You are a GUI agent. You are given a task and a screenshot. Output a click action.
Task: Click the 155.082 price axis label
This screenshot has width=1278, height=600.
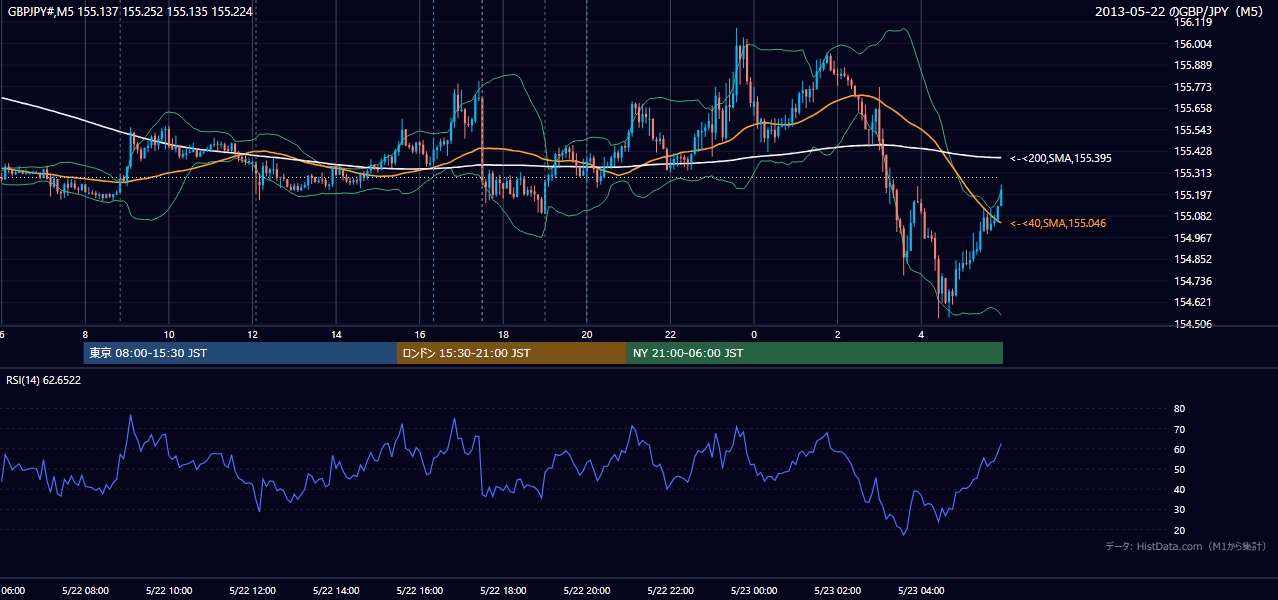point(1193,216)
